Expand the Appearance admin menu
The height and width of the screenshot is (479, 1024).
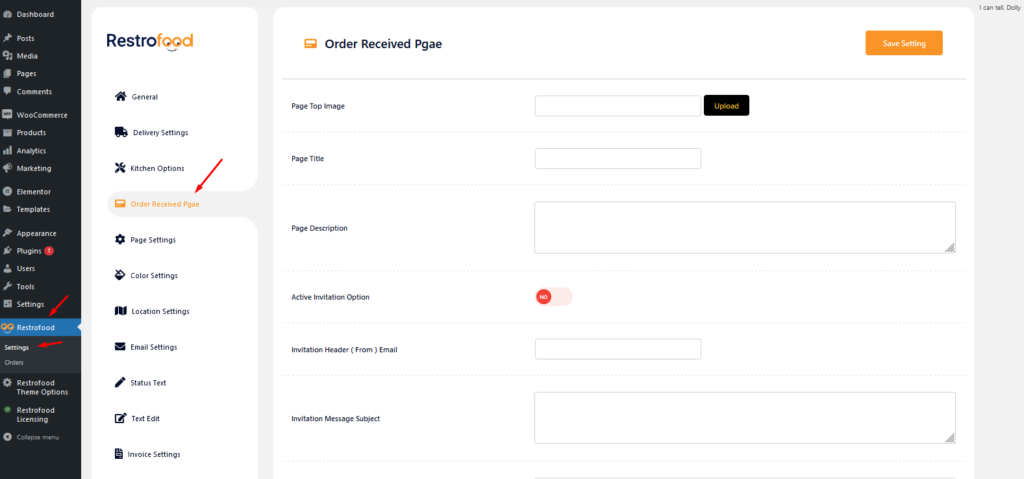pos(36,233)
